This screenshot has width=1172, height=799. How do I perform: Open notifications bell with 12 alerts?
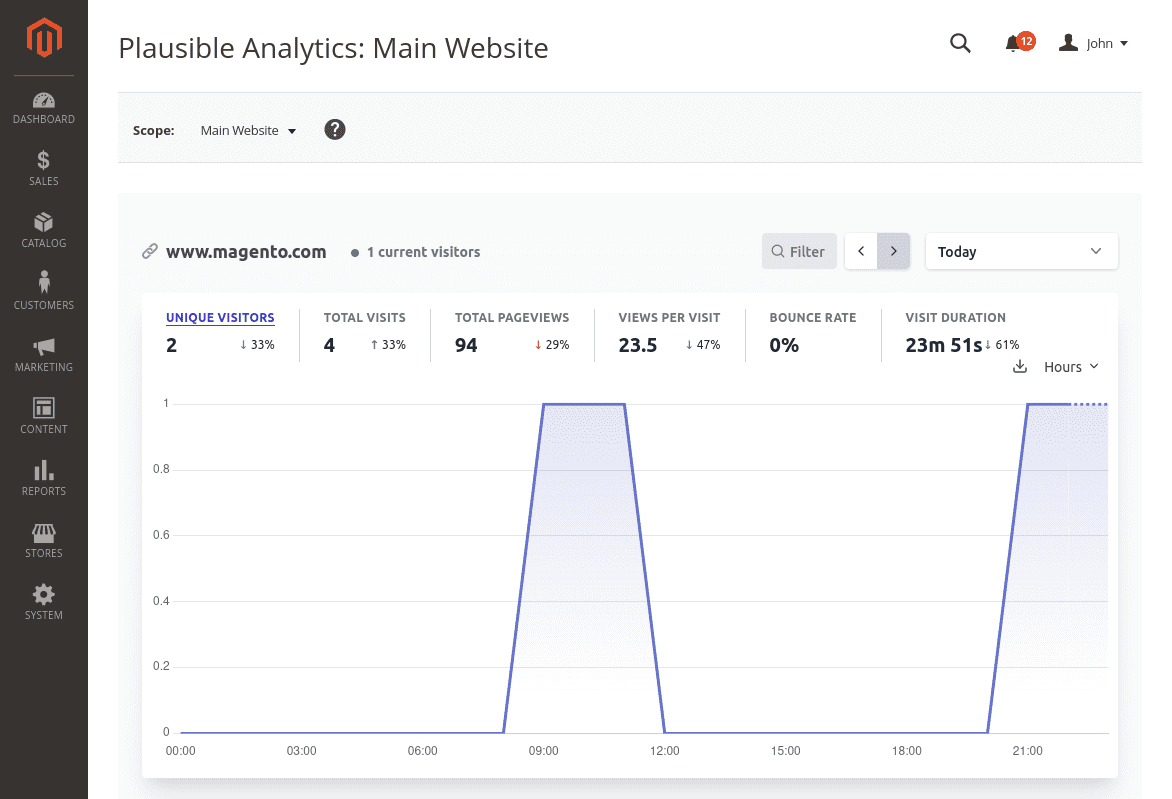click(x=1019, y=43)
